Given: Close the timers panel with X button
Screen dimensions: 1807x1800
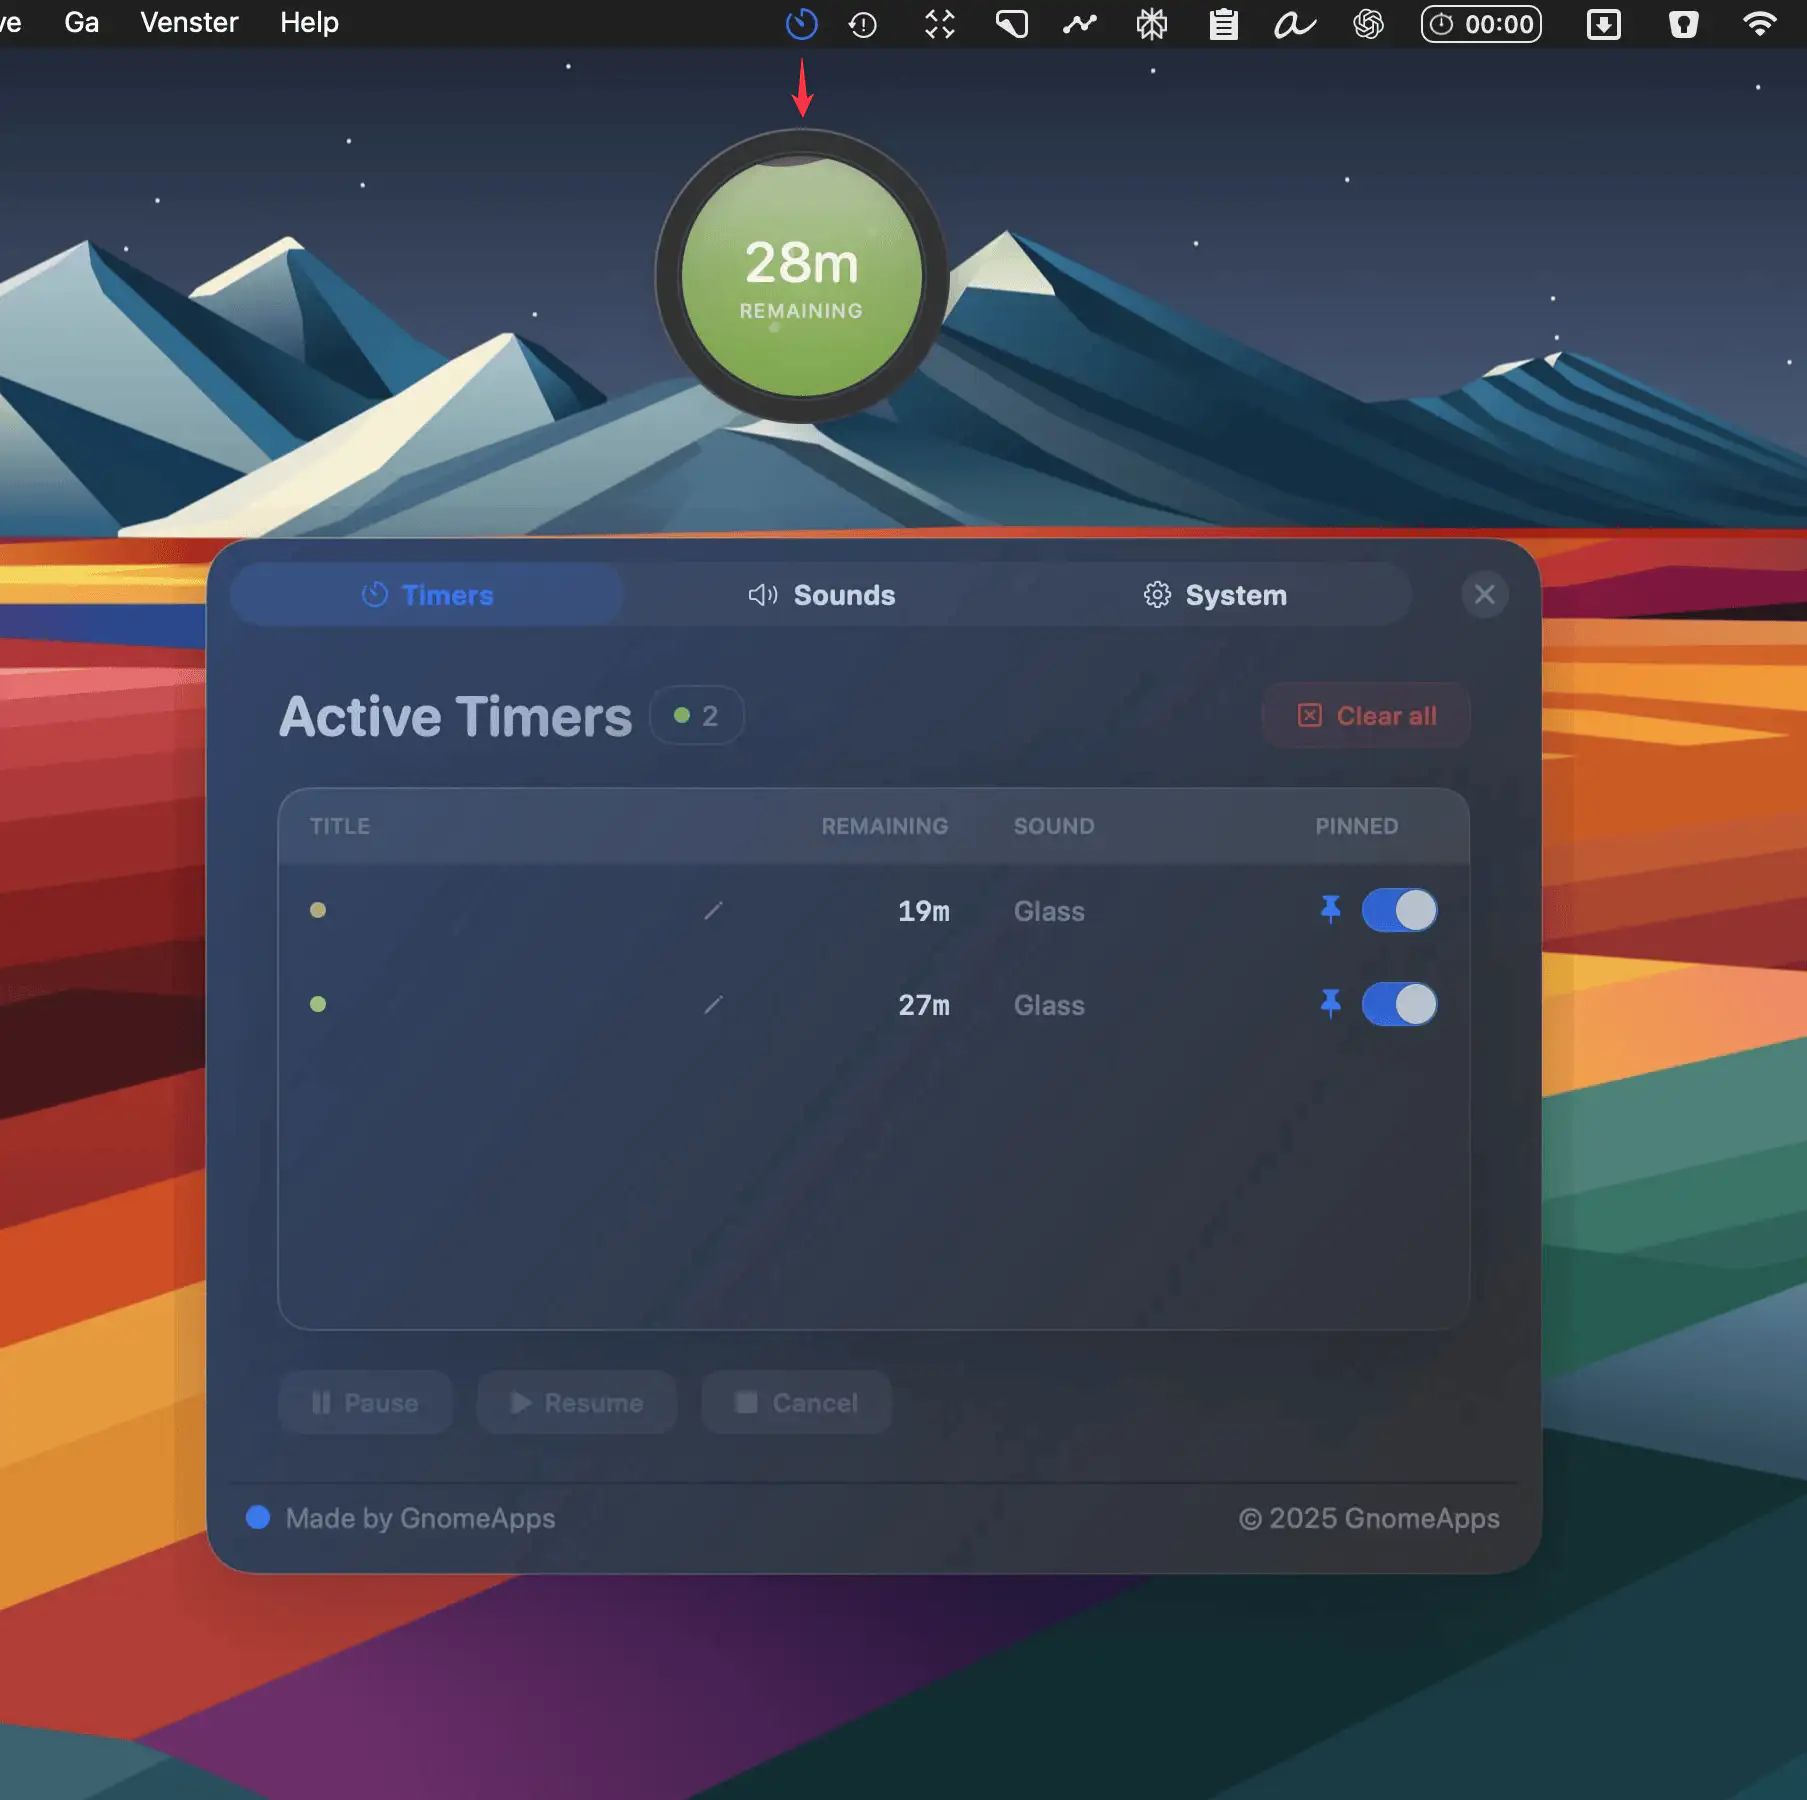Looking at the screenshot, I should tap(1484, 595).
